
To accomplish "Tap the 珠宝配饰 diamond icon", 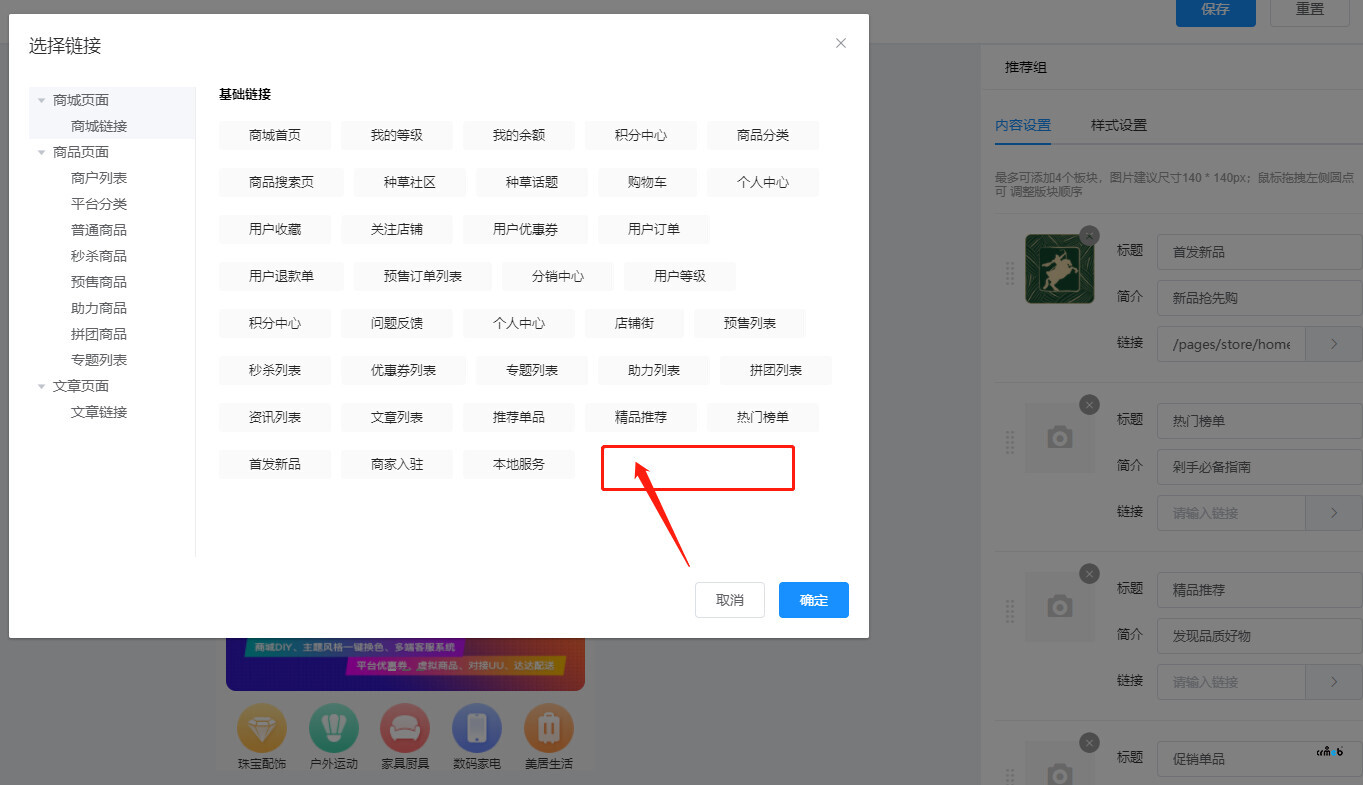I will pyautogui.click(x=262, y=728).
